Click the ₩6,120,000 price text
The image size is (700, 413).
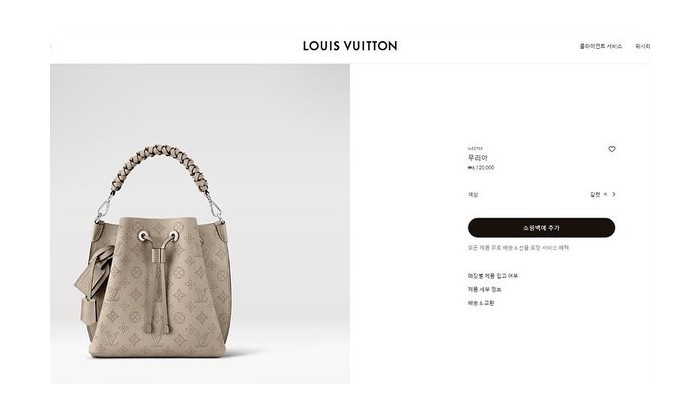click(x=481, y=167)
